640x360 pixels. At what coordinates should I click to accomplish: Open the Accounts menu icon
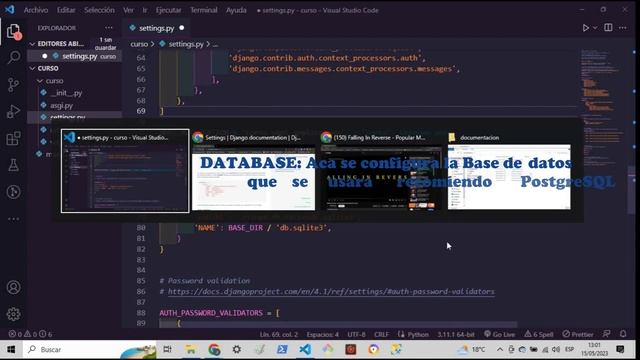[x=13, y=287]
